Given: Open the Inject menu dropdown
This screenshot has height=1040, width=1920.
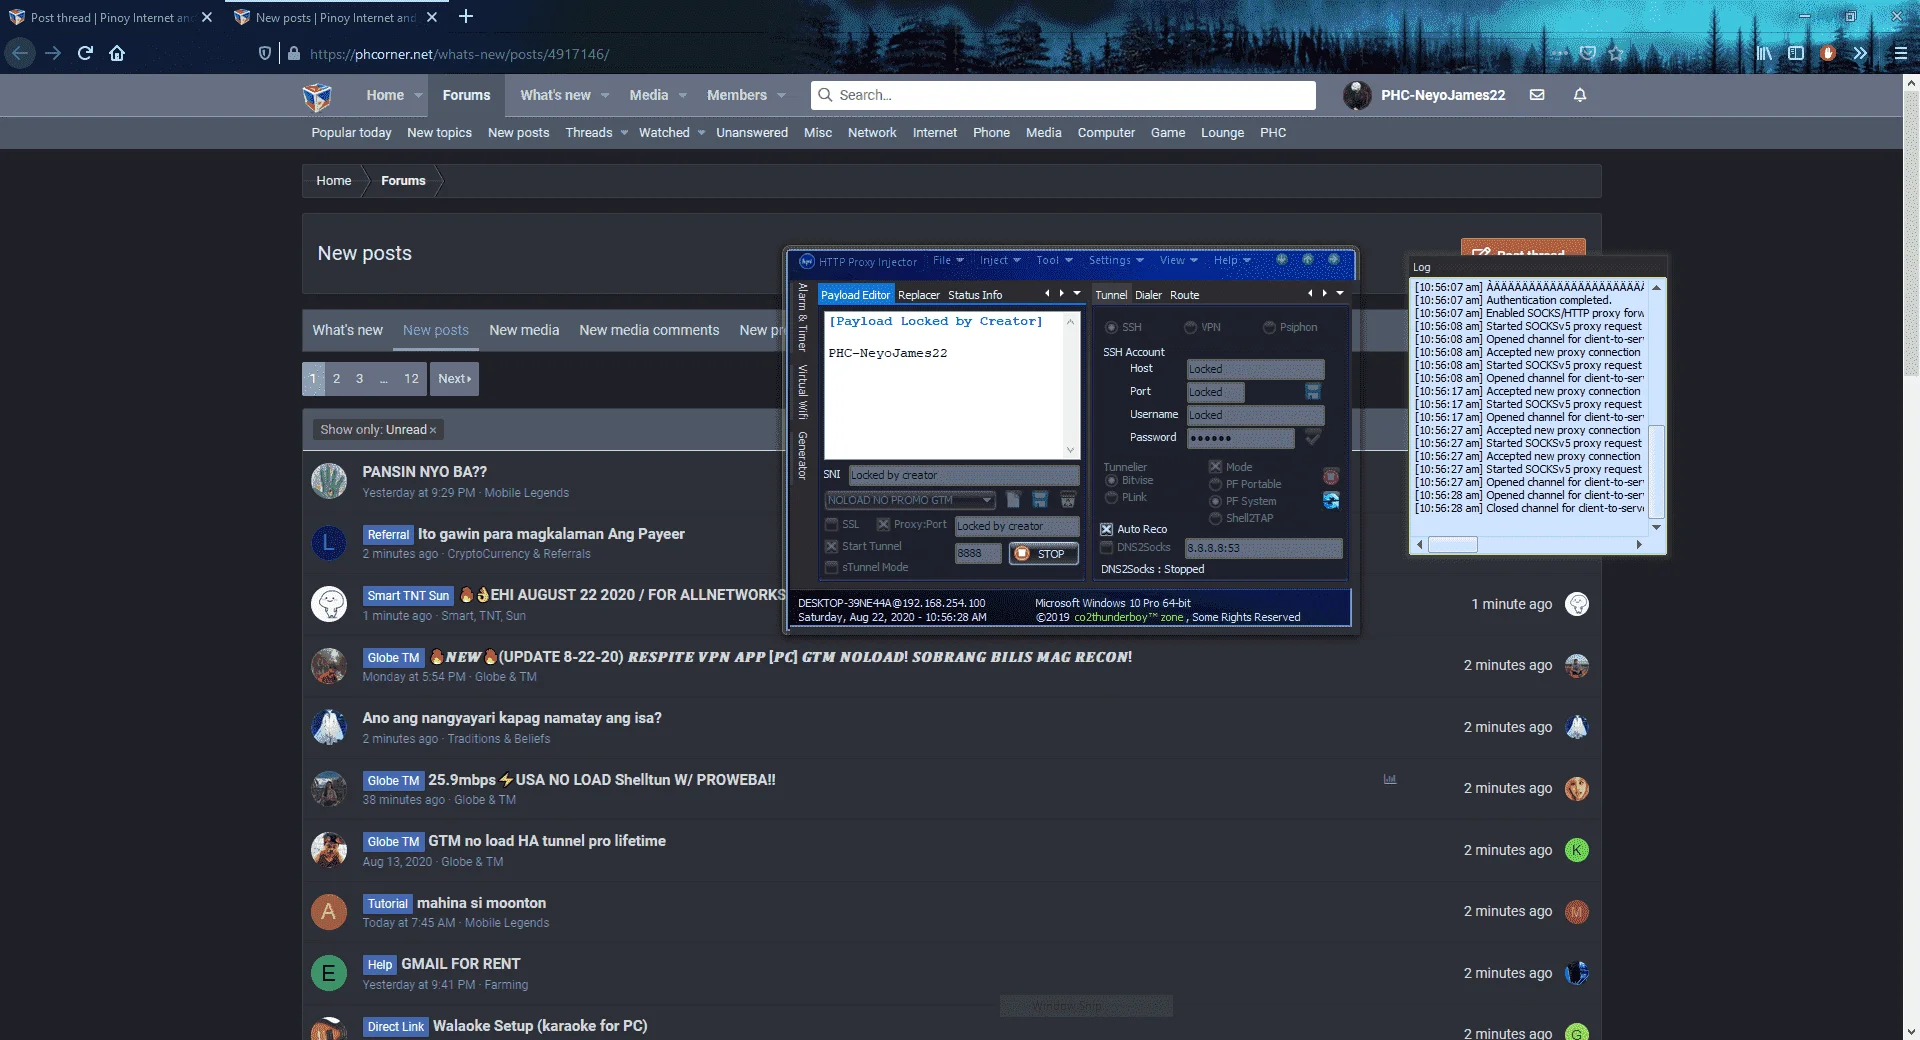Looking at the screenshot, I should (x=1000, y=260).
